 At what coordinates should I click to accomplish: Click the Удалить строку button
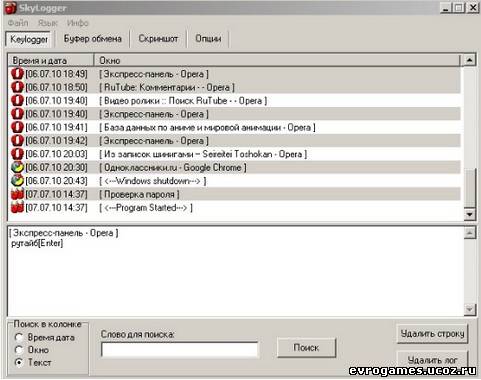432,333
